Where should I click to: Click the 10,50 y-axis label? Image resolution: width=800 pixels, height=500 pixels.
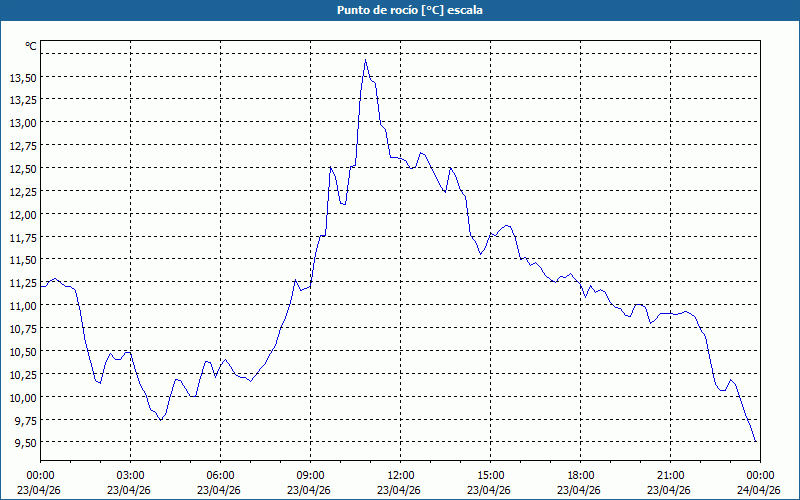(x=23, y=351)
